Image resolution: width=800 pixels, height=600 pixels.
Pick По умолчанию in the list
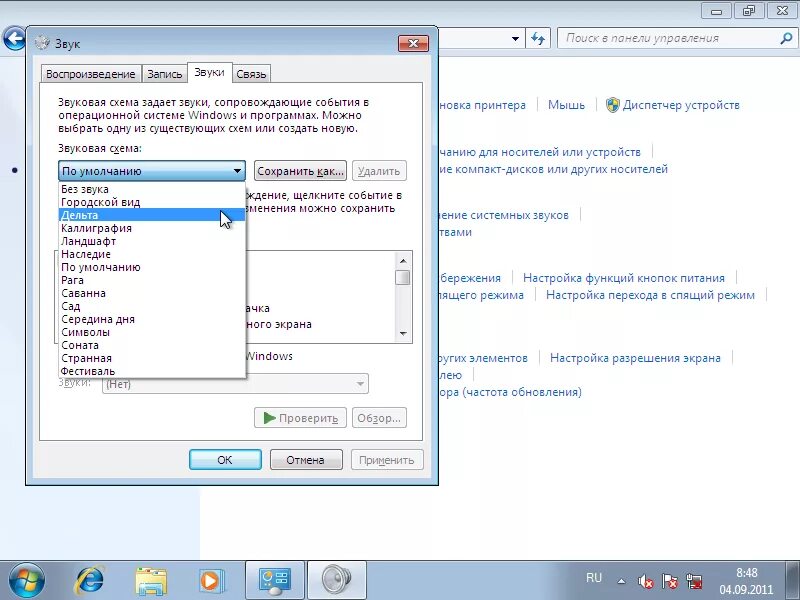click(x=152, y=267)
